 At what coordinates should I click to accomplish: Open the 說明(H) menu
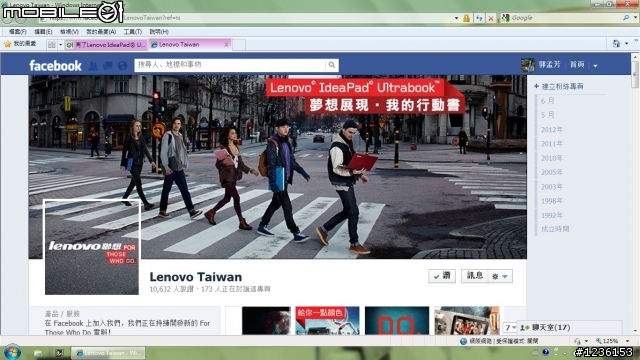point(159,31)
